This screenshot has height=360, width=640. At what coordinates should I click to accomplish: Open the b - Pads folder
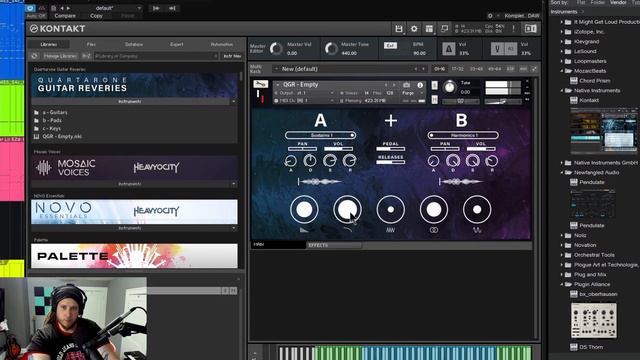tap(52, 120)
